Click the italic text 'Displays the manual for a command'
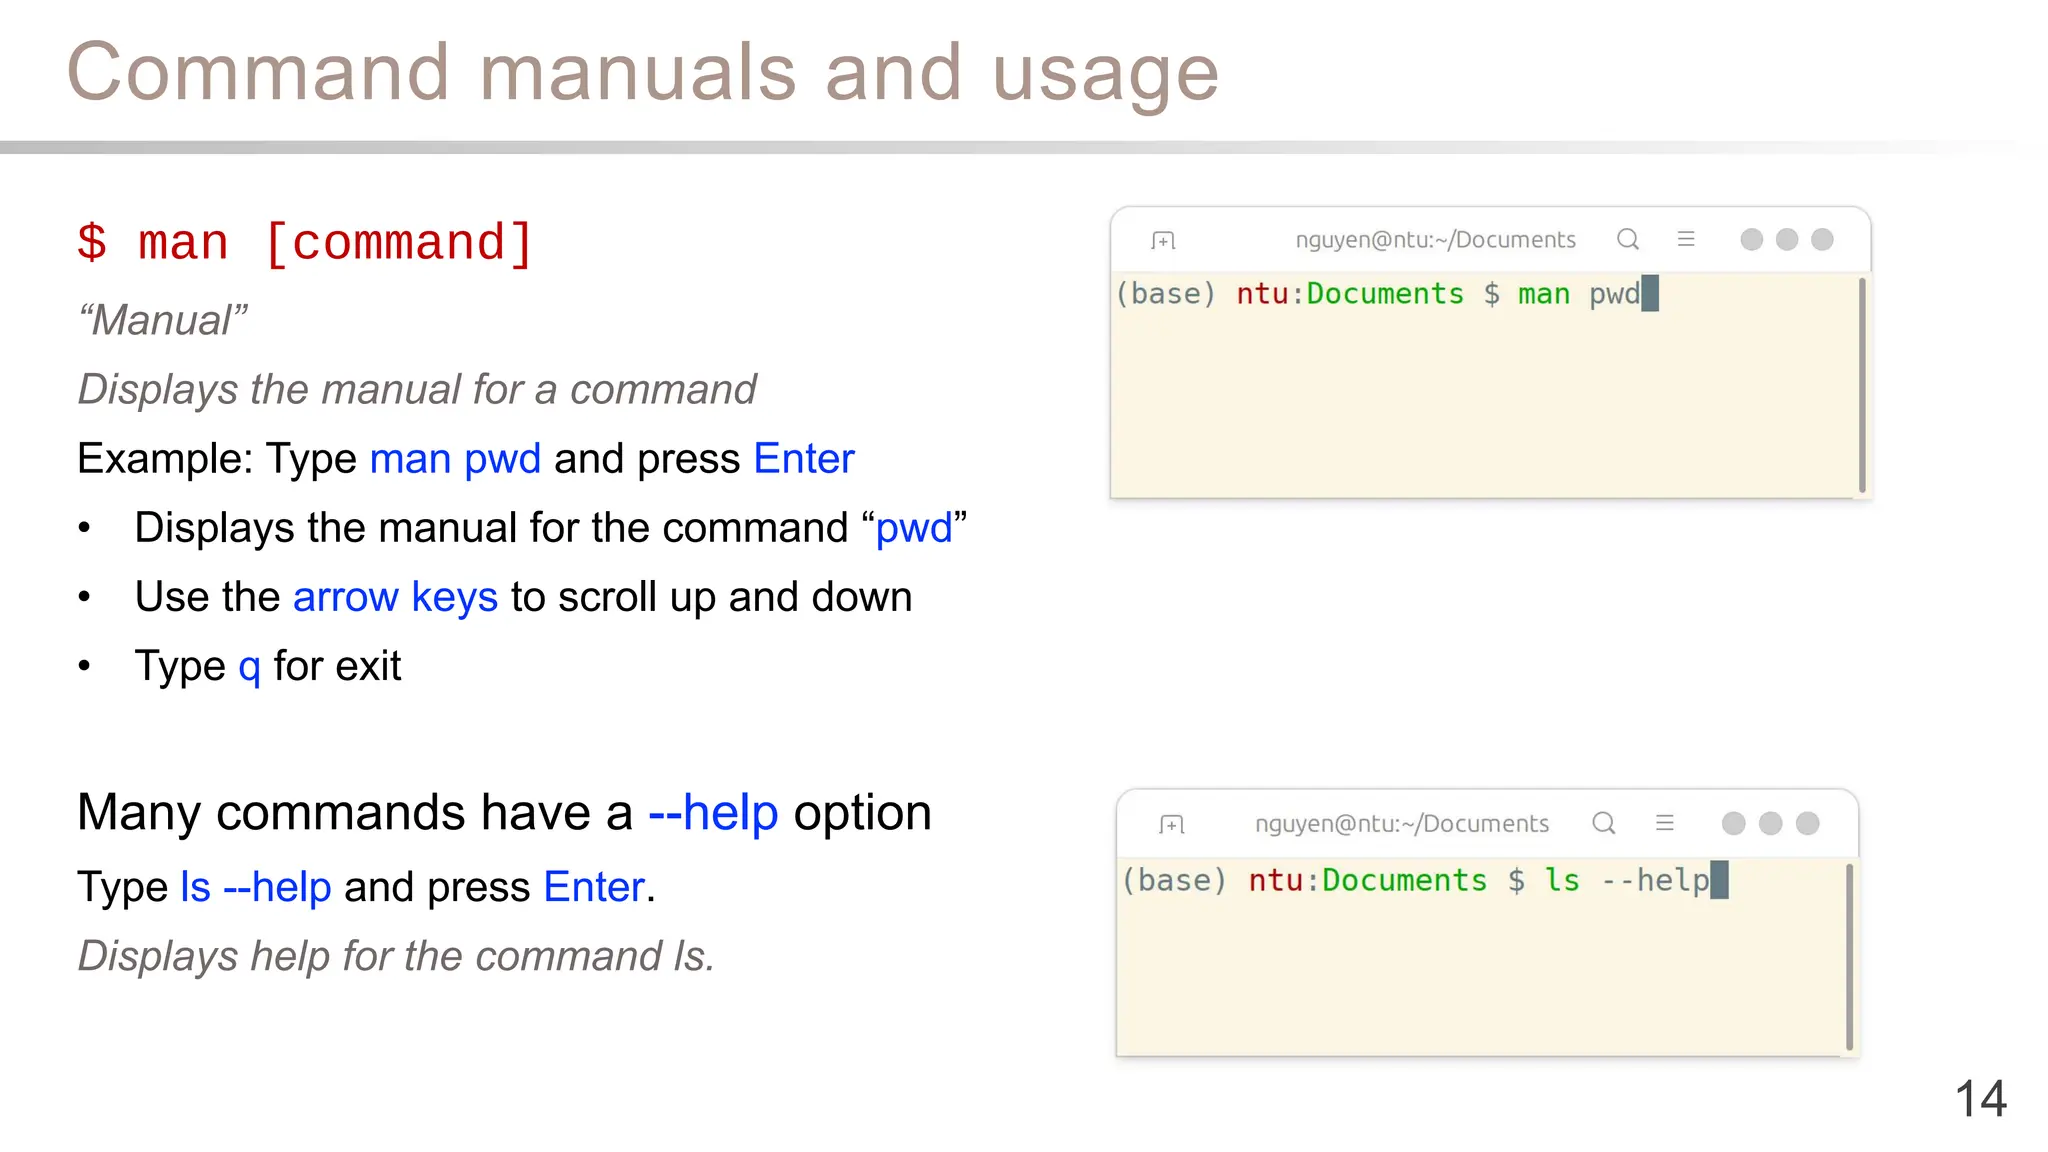 click(x=417, y=390)
